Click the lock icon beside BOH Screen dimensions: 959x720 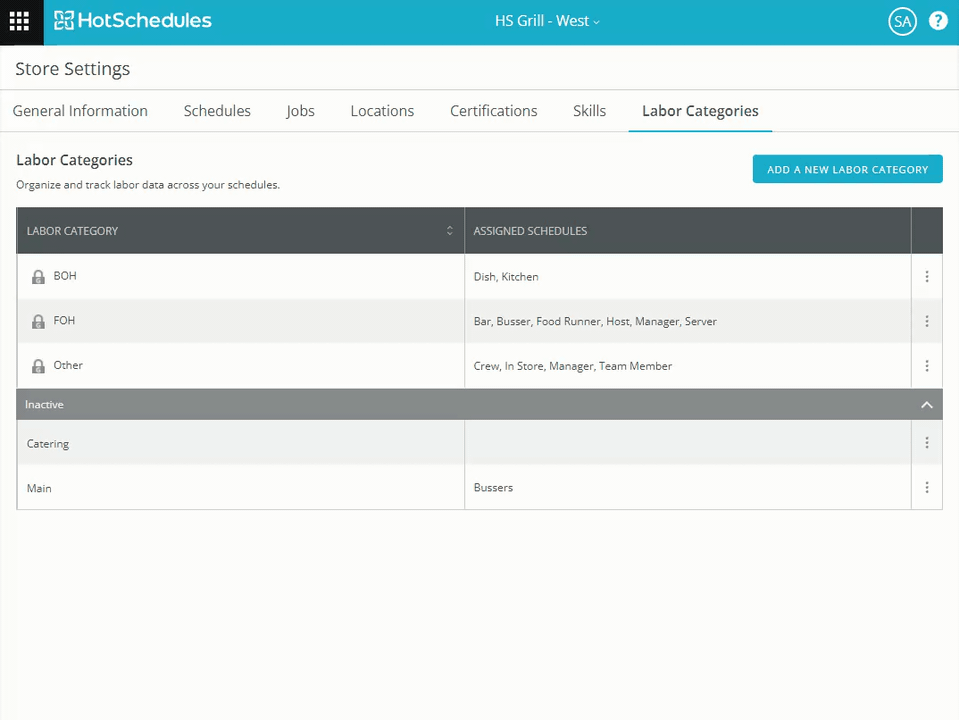tap(38, 276)
